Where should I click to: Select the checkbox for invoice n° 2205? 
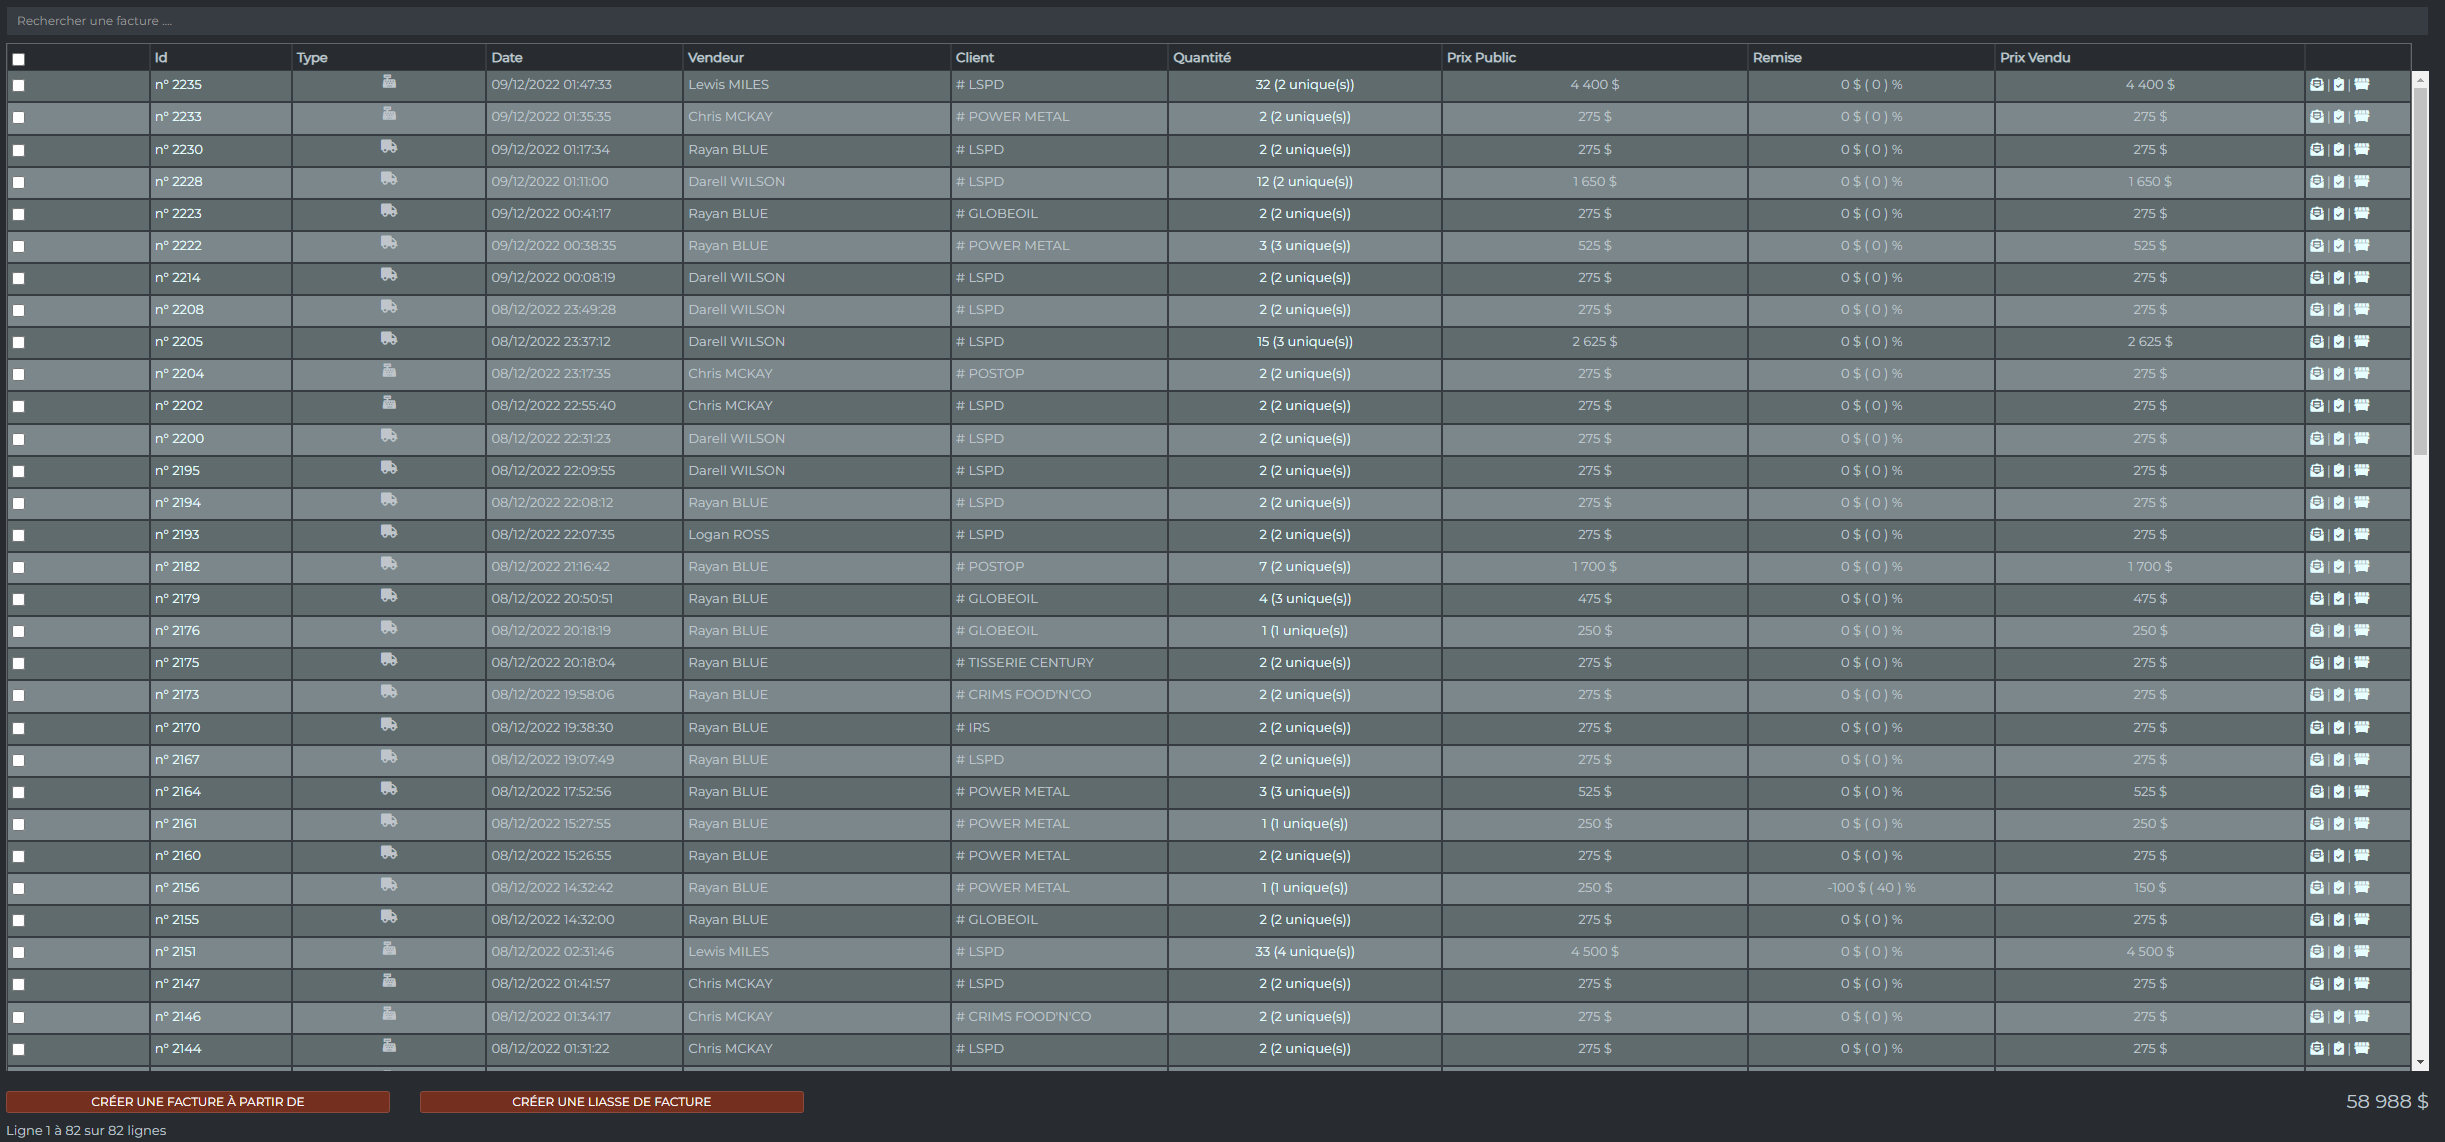18,342
